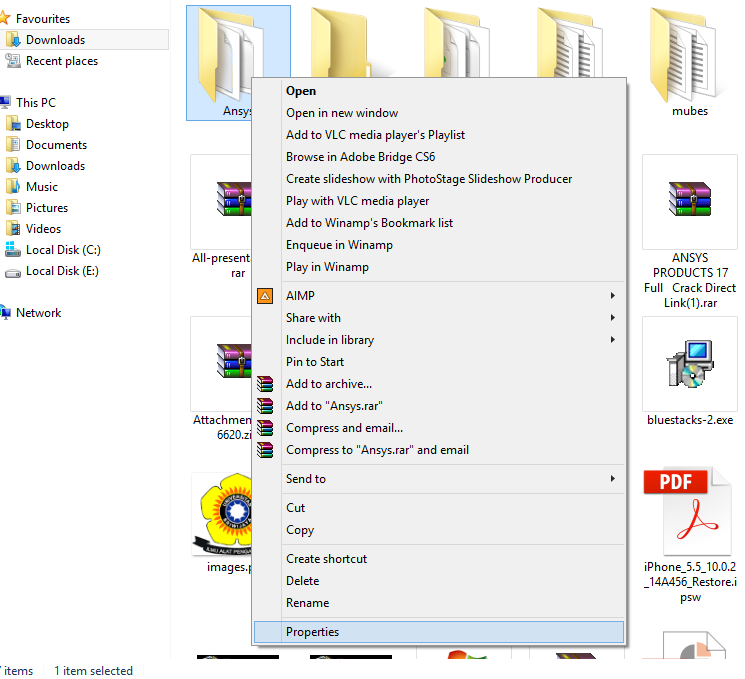Click WinRAR icon beside Add to "Ansys.rar"
This screenshot has height=679, width=745.
tap(265, 406)
